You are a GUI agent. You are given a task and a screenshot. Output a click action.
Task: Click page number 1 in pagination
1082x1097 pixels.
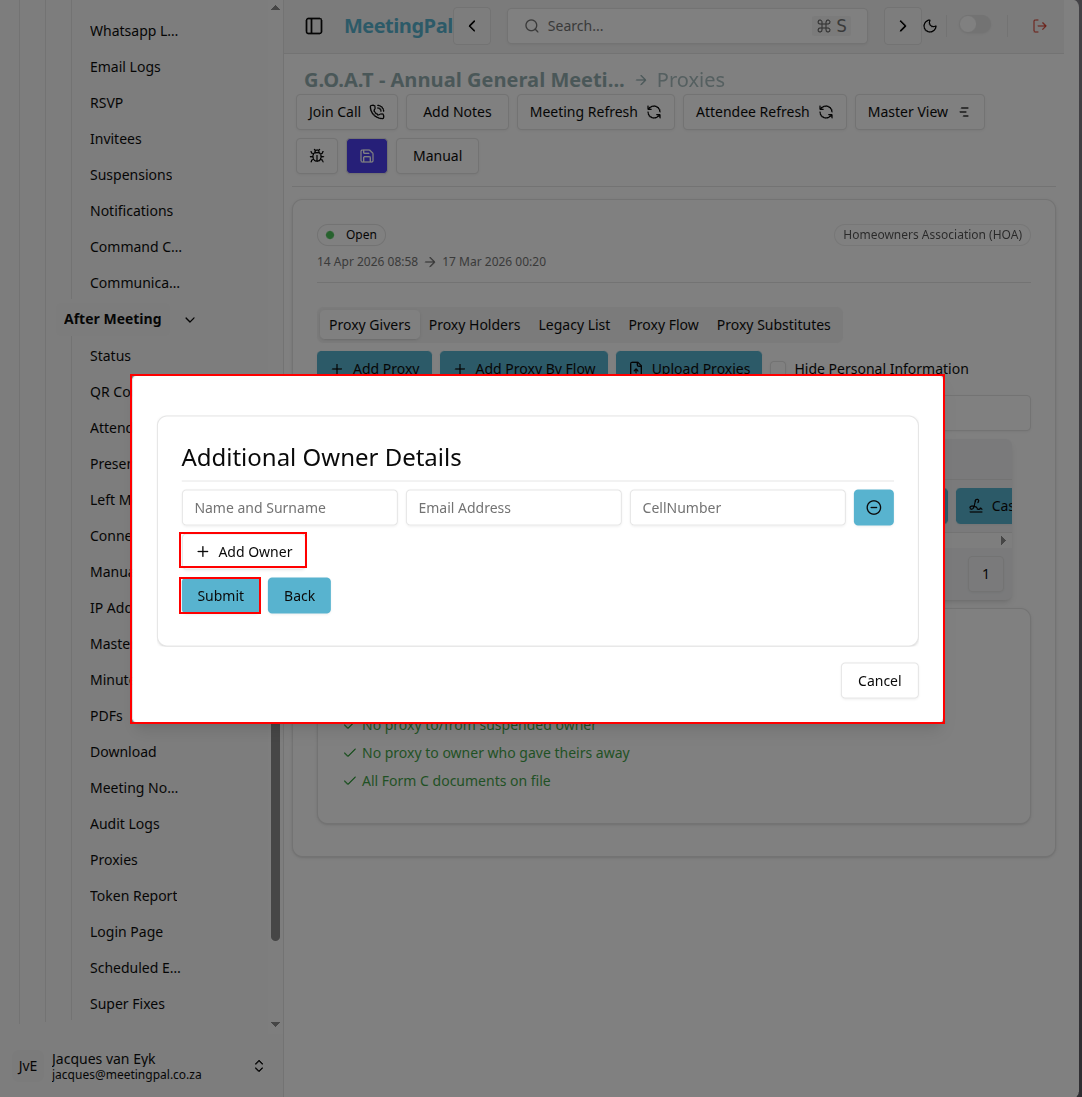(985, 574)
